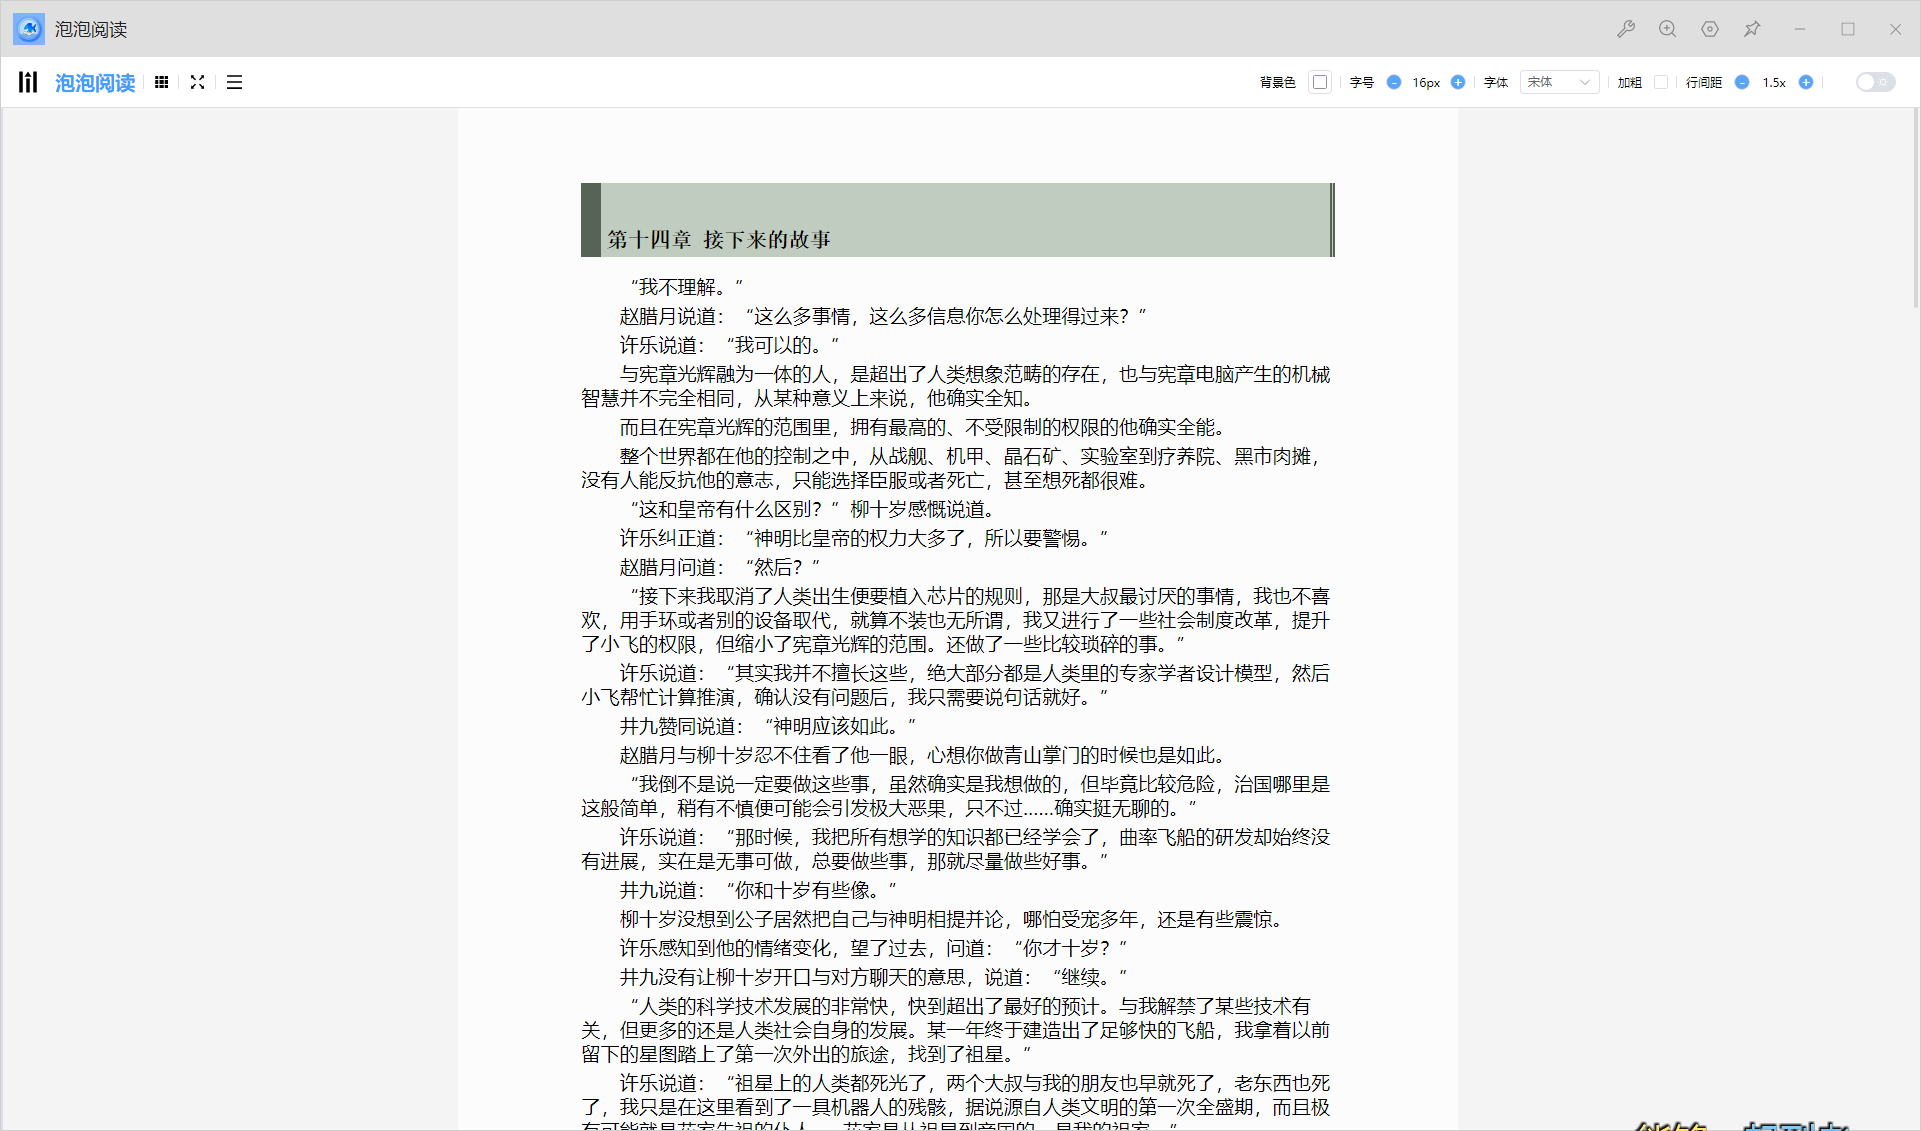This screenshot has height=1131, width=1921.
Task: Switch to grid view icon
Action: [x=161, y=82]
